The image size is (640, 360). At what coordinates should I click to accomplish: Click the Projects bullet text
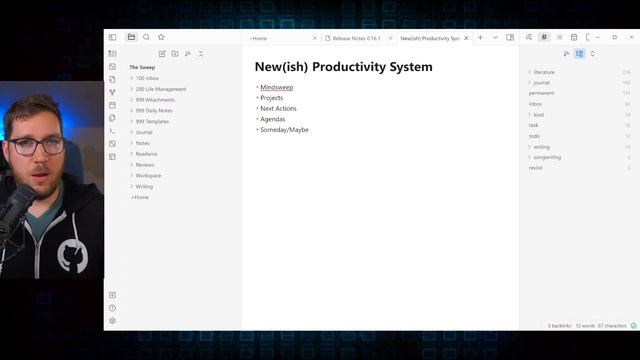click(x=271, y=98)
